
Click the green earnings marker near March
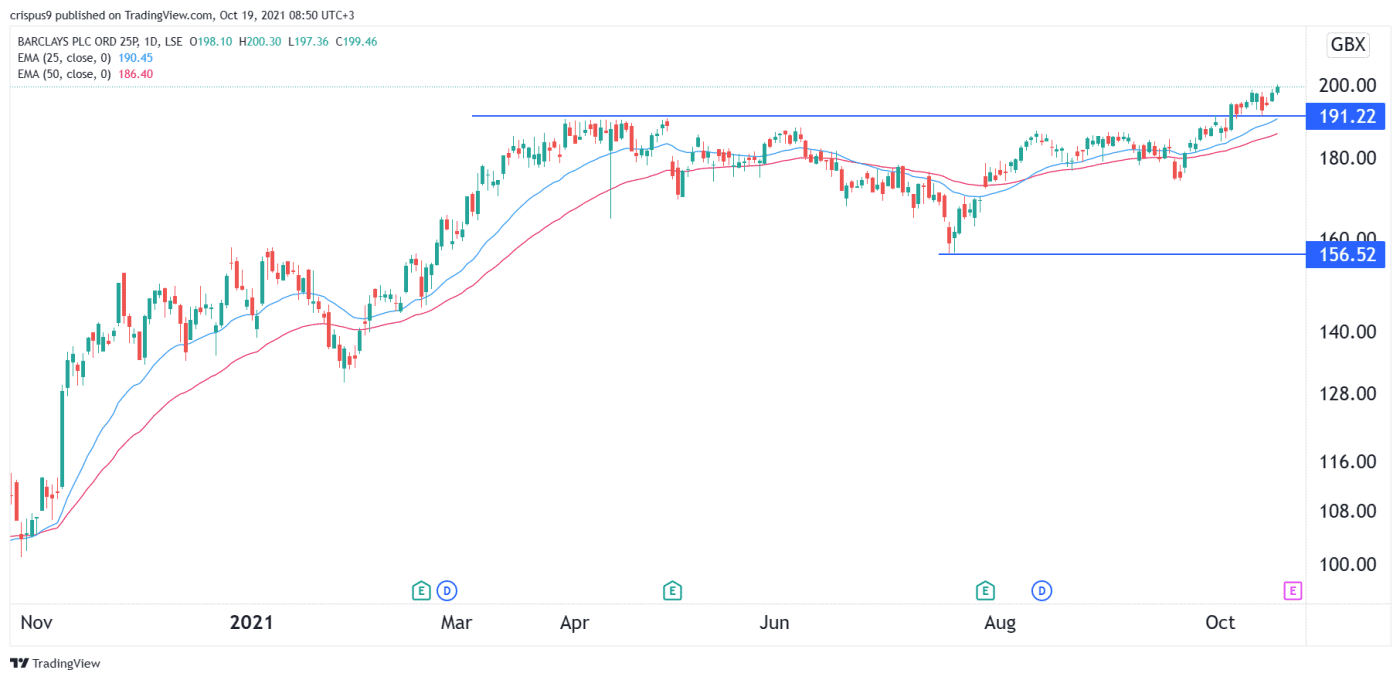click(421, 590)
